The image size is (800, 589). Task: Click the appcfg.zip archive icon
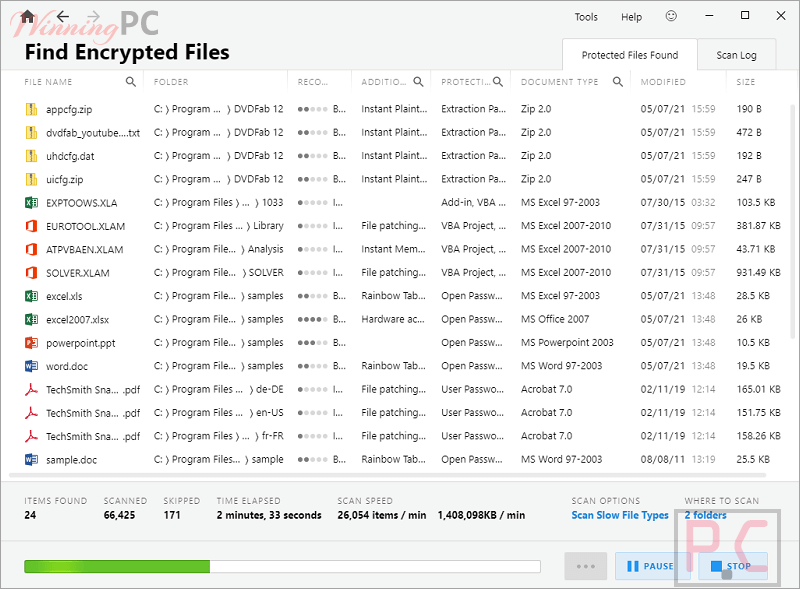tap(31, 109)
